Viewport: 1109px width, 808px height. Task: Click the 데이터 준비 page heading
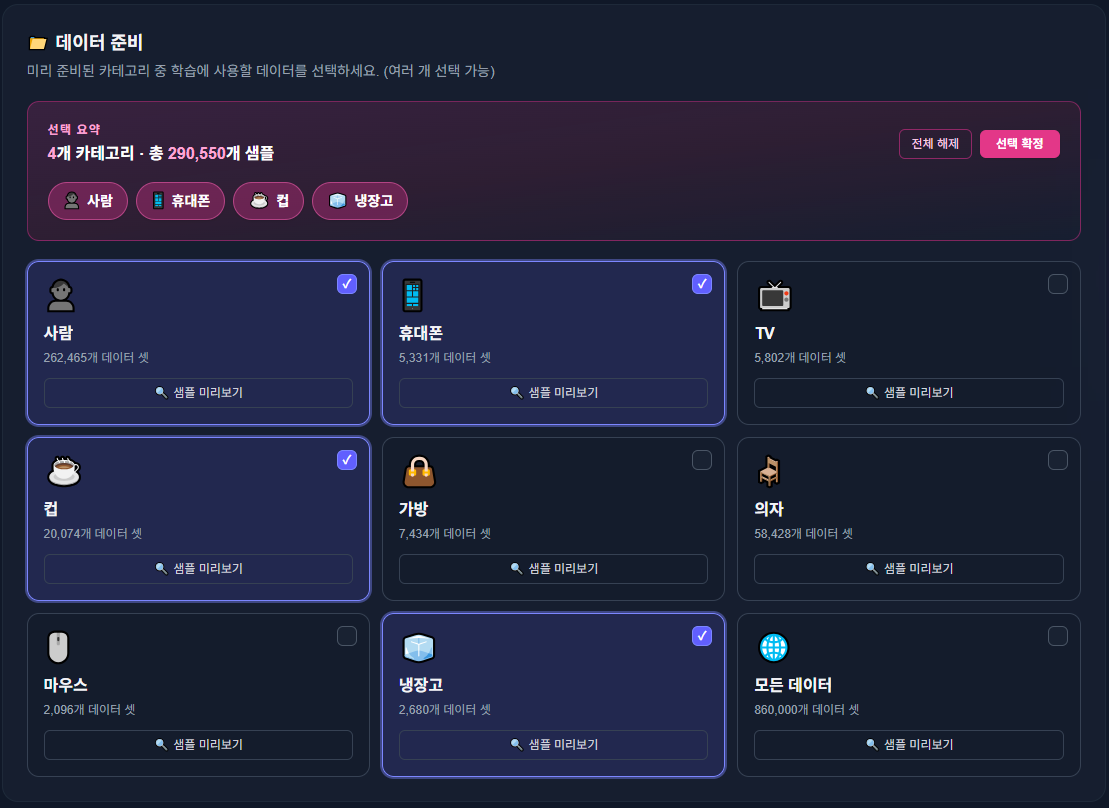click(99, 42)
